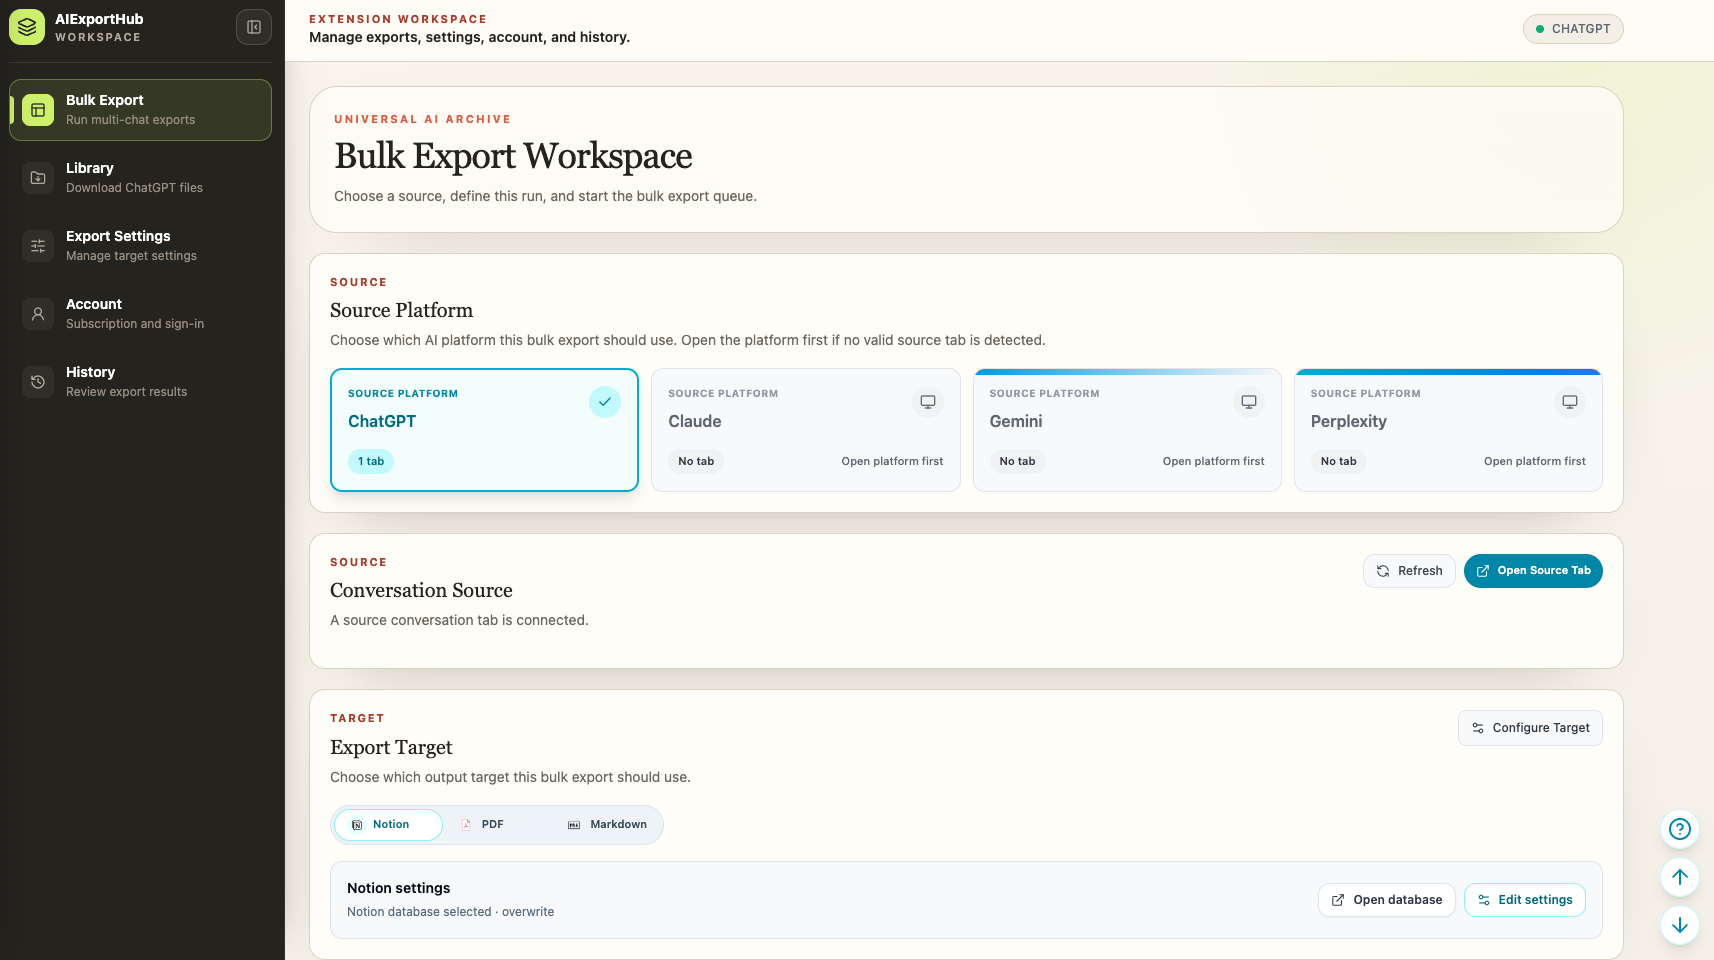
Task: Select Perplexity as source platform
Action: (x=1448, y=430)
